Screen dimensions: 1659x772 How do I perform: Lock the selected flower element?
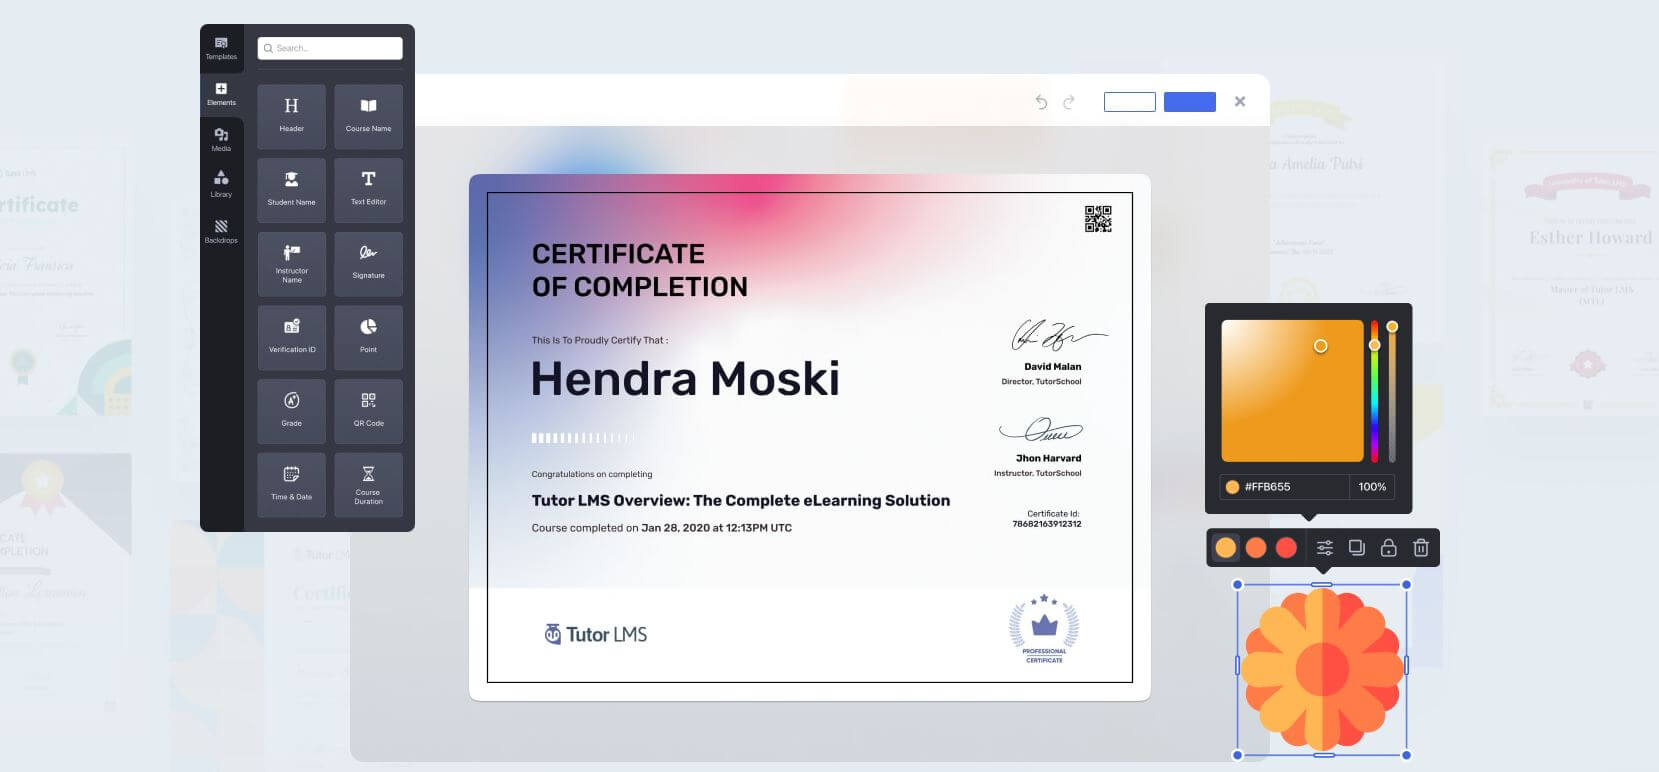[1389, 547]
